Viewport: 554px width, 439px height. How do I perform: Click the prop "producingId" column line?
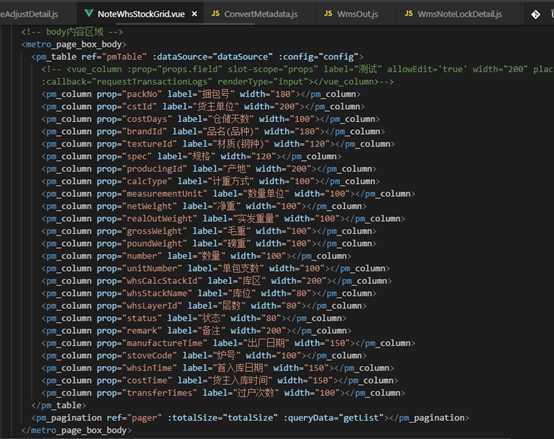(x=209, y=169)
